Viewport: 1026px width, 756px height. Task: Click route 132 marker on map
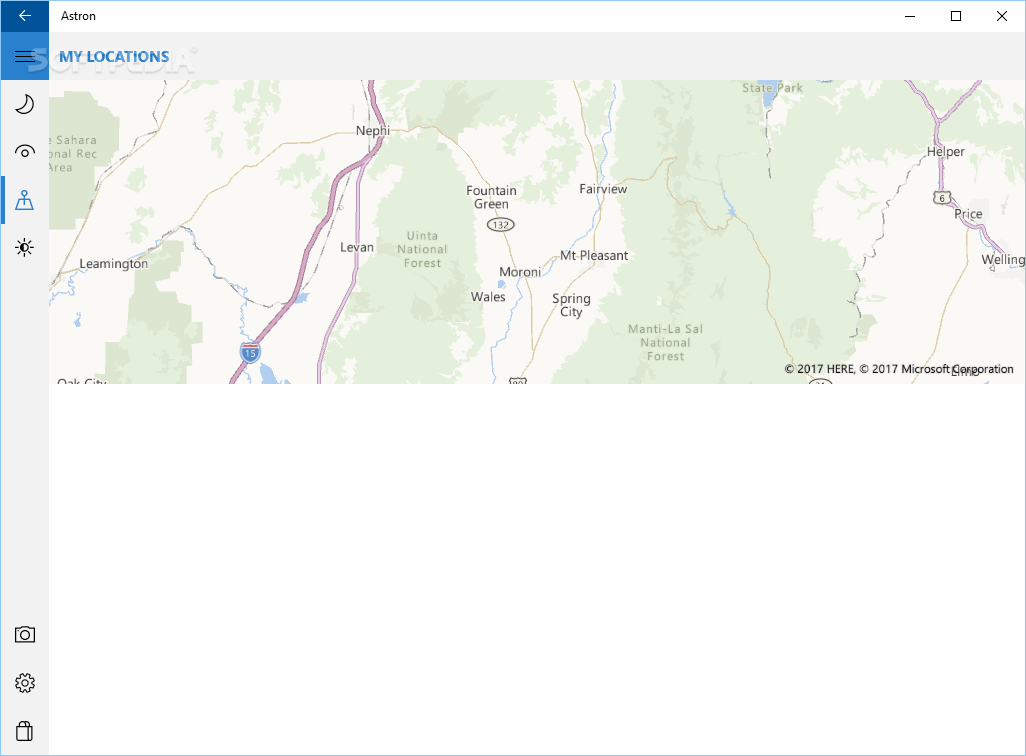click(x=501, y=225)
